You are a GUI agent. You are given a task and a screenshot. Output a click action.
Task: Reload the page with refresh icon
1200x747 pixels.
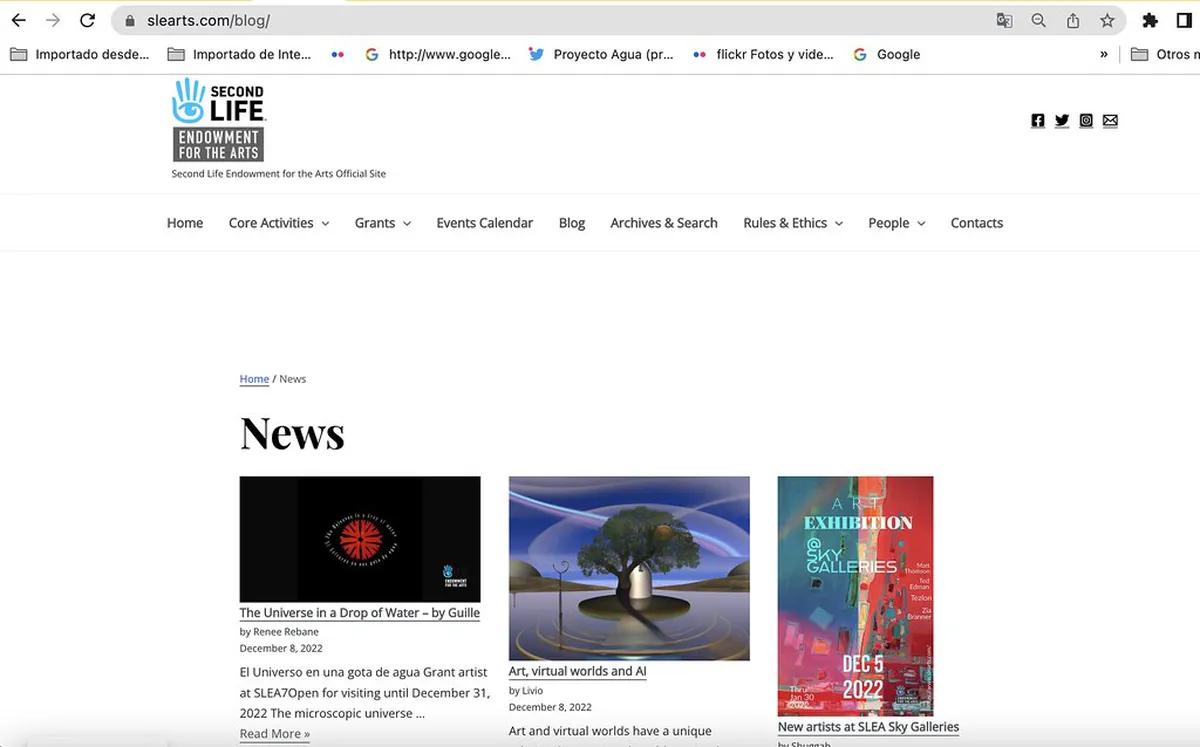click(87, 20)
